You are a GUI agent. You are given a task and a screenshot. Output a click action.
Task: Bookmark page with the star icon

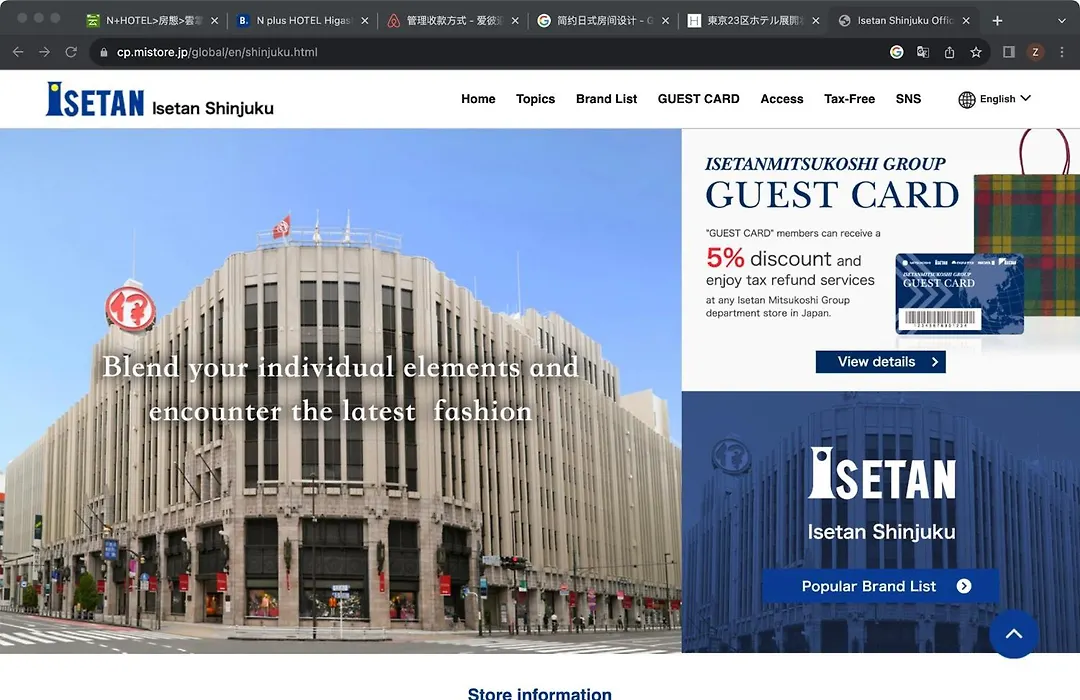coord(975,52)
